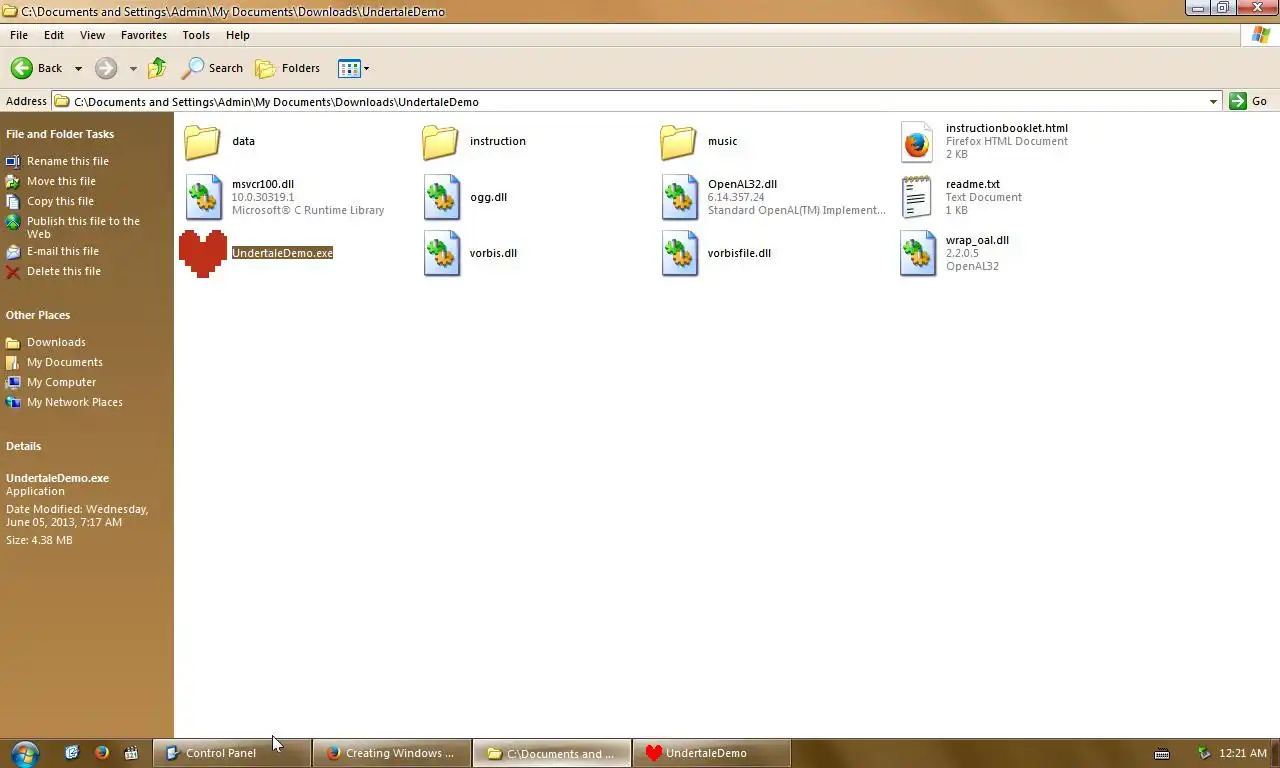Select the vorbis.dll file icon
This screenshot has height=768, width=1280.
pos(441,254)
